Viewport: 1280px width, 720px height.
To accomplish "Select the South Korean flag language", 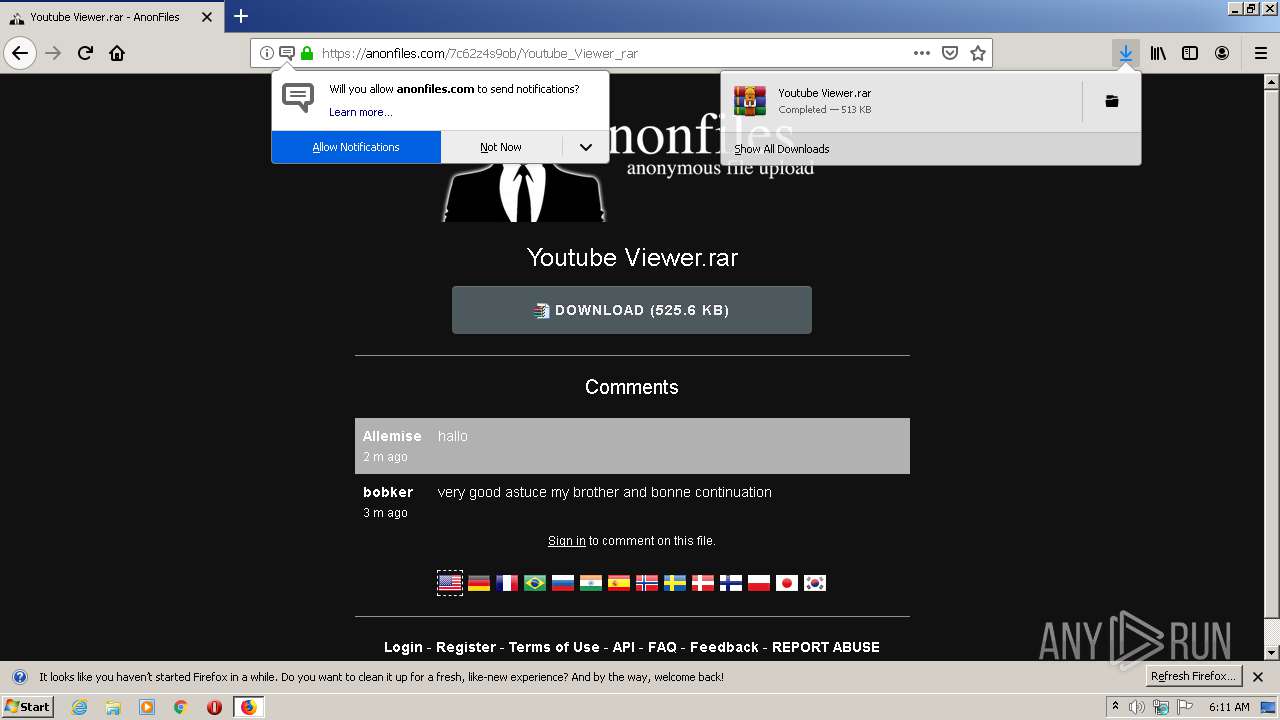I will point(815,583).
